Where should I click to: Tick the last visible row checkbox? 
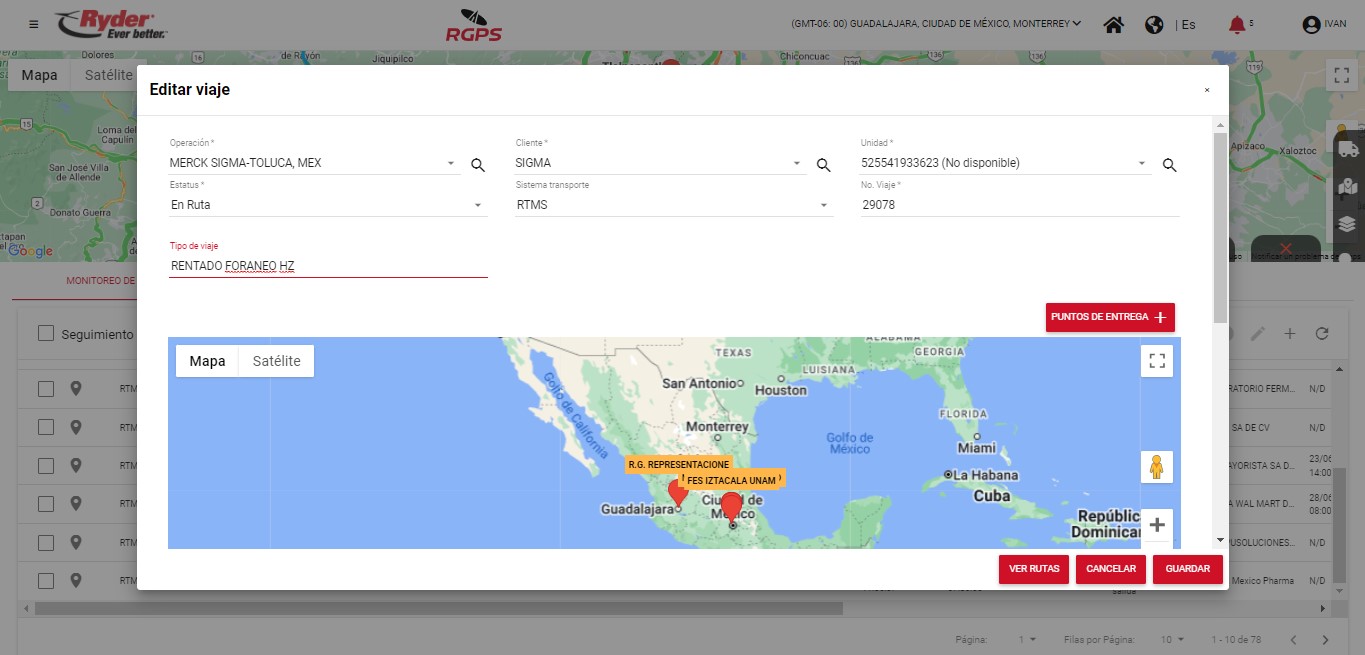click(x=46, y=580)
